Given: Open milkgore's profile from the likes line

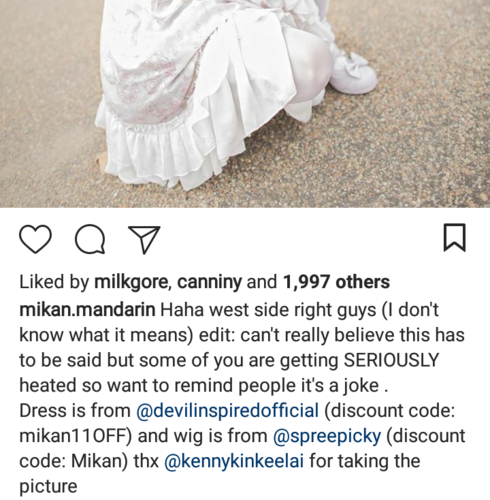Looking at the screenshot, I should pos(131,282).
